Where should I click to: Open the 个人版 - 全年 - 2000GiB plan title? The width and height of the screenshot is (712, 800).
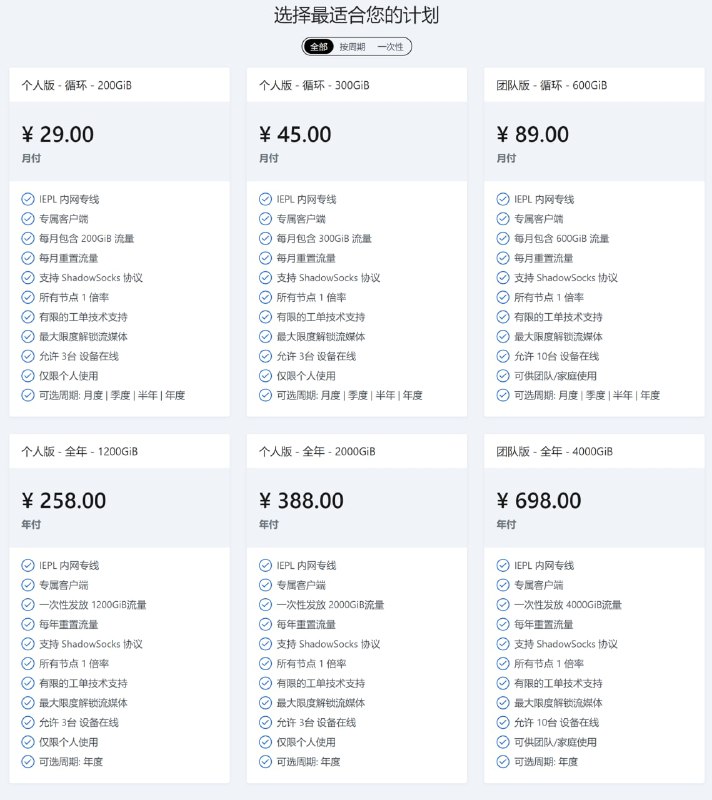click(x=317, y=452)
